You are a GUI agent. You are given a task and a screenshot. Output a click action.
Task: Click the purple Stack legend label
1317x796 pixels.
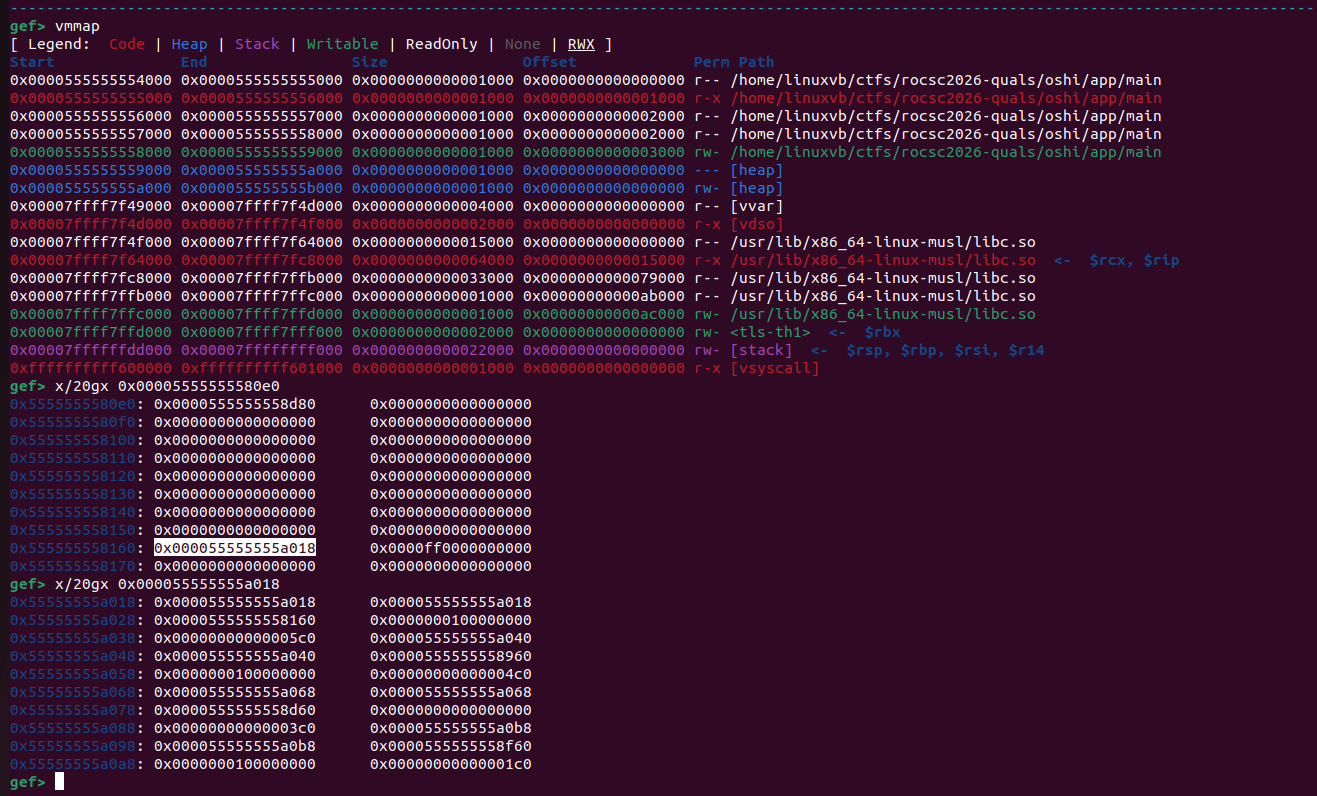257,44
